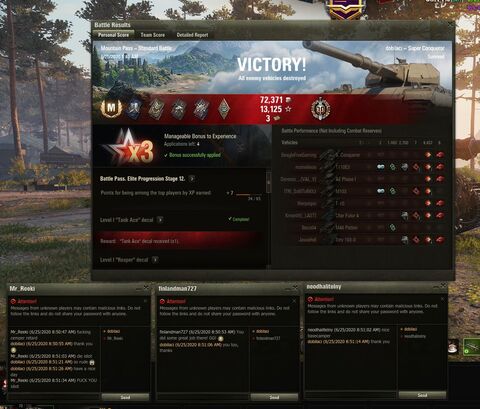Select the Personal Score tab
This screenshot has height=409, width=480.
pos(113,35)
